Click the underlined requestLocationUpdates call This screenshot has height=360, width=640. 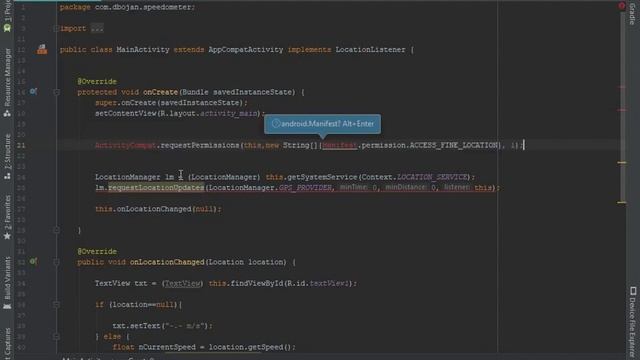pos(156,188)
